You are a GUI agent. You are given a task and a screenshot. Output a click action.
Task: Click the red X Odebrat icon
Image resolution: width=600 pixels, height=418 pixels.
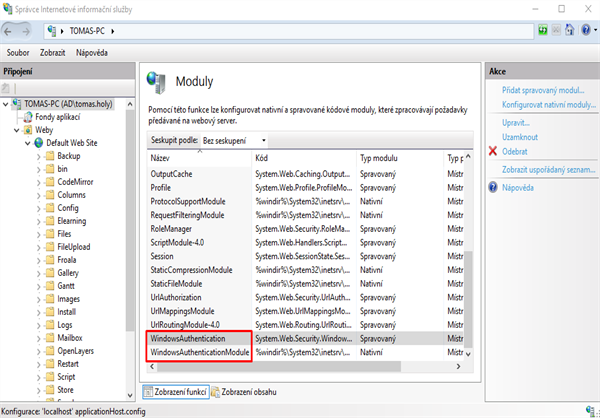pyautogui.click(x=493, y=152)
